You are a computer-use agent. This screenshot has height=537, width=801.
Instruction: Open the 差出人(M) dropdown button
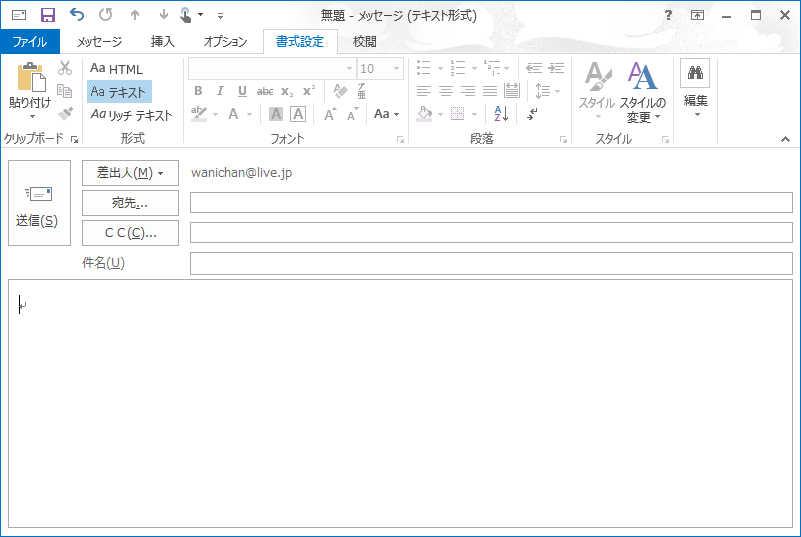[130, 173]
